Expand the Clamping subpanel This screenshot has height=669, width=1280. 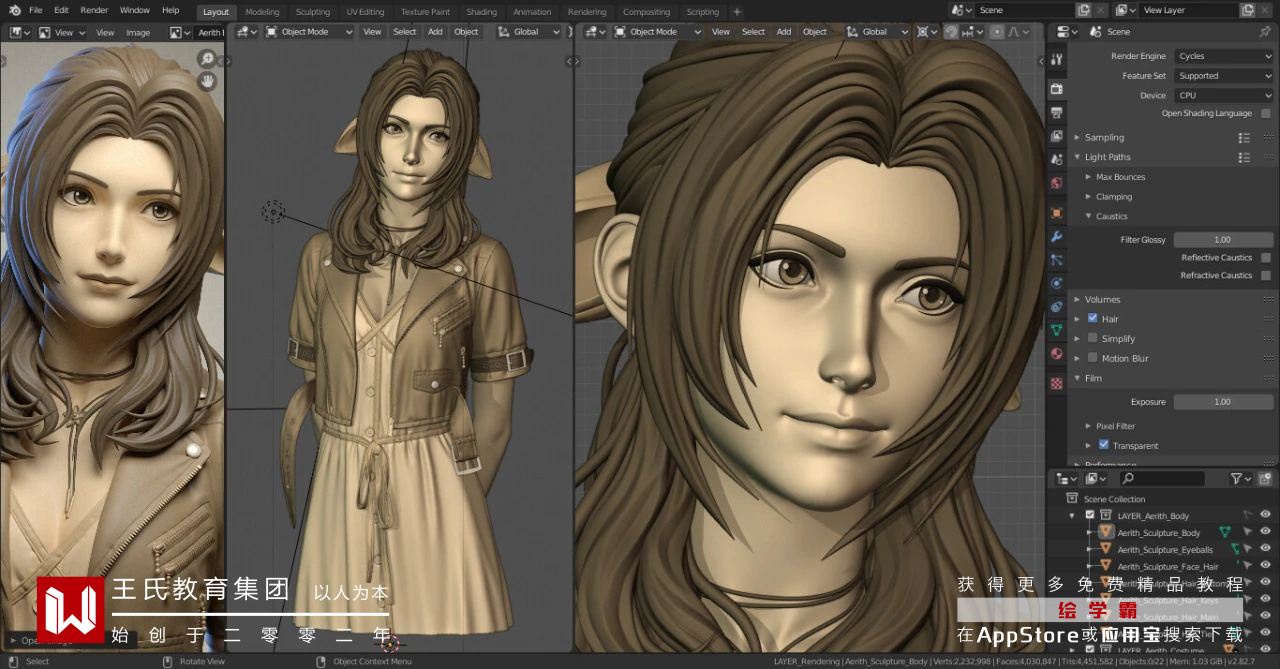(1114, 197)
